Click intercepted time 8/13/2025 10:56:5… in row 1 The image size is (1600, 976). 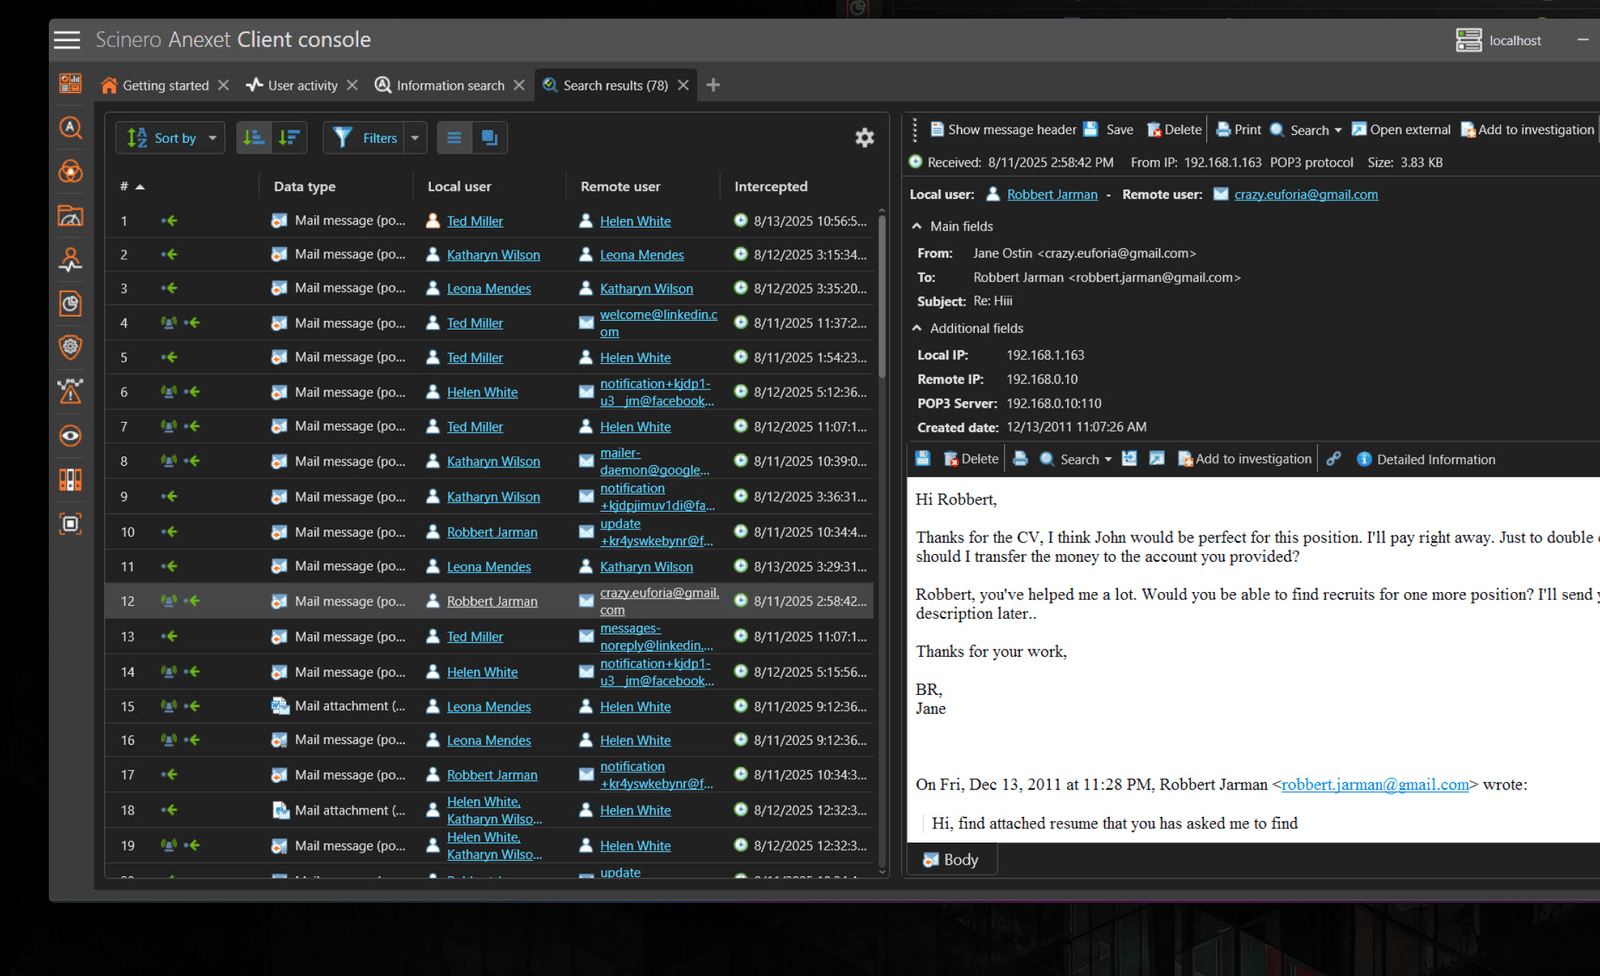(x=810, y=221)
